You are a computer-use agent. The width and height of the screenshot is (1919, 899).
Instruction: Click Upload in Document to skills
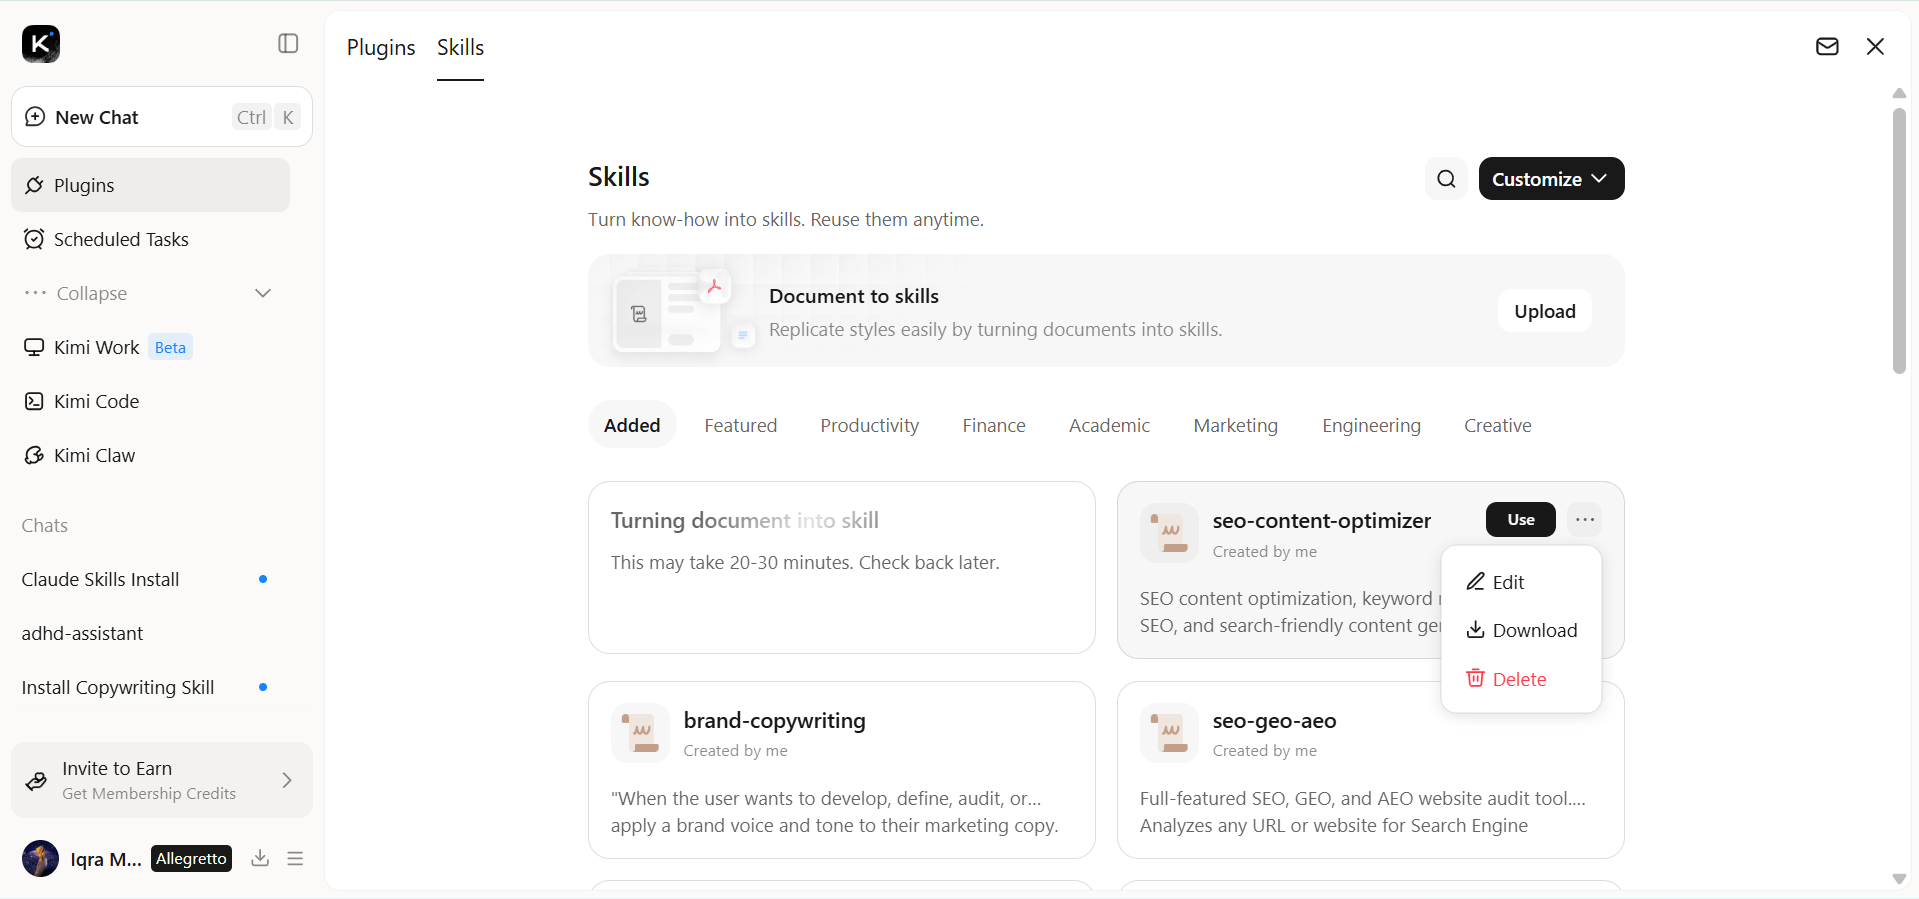click(x=1545, y=311)
